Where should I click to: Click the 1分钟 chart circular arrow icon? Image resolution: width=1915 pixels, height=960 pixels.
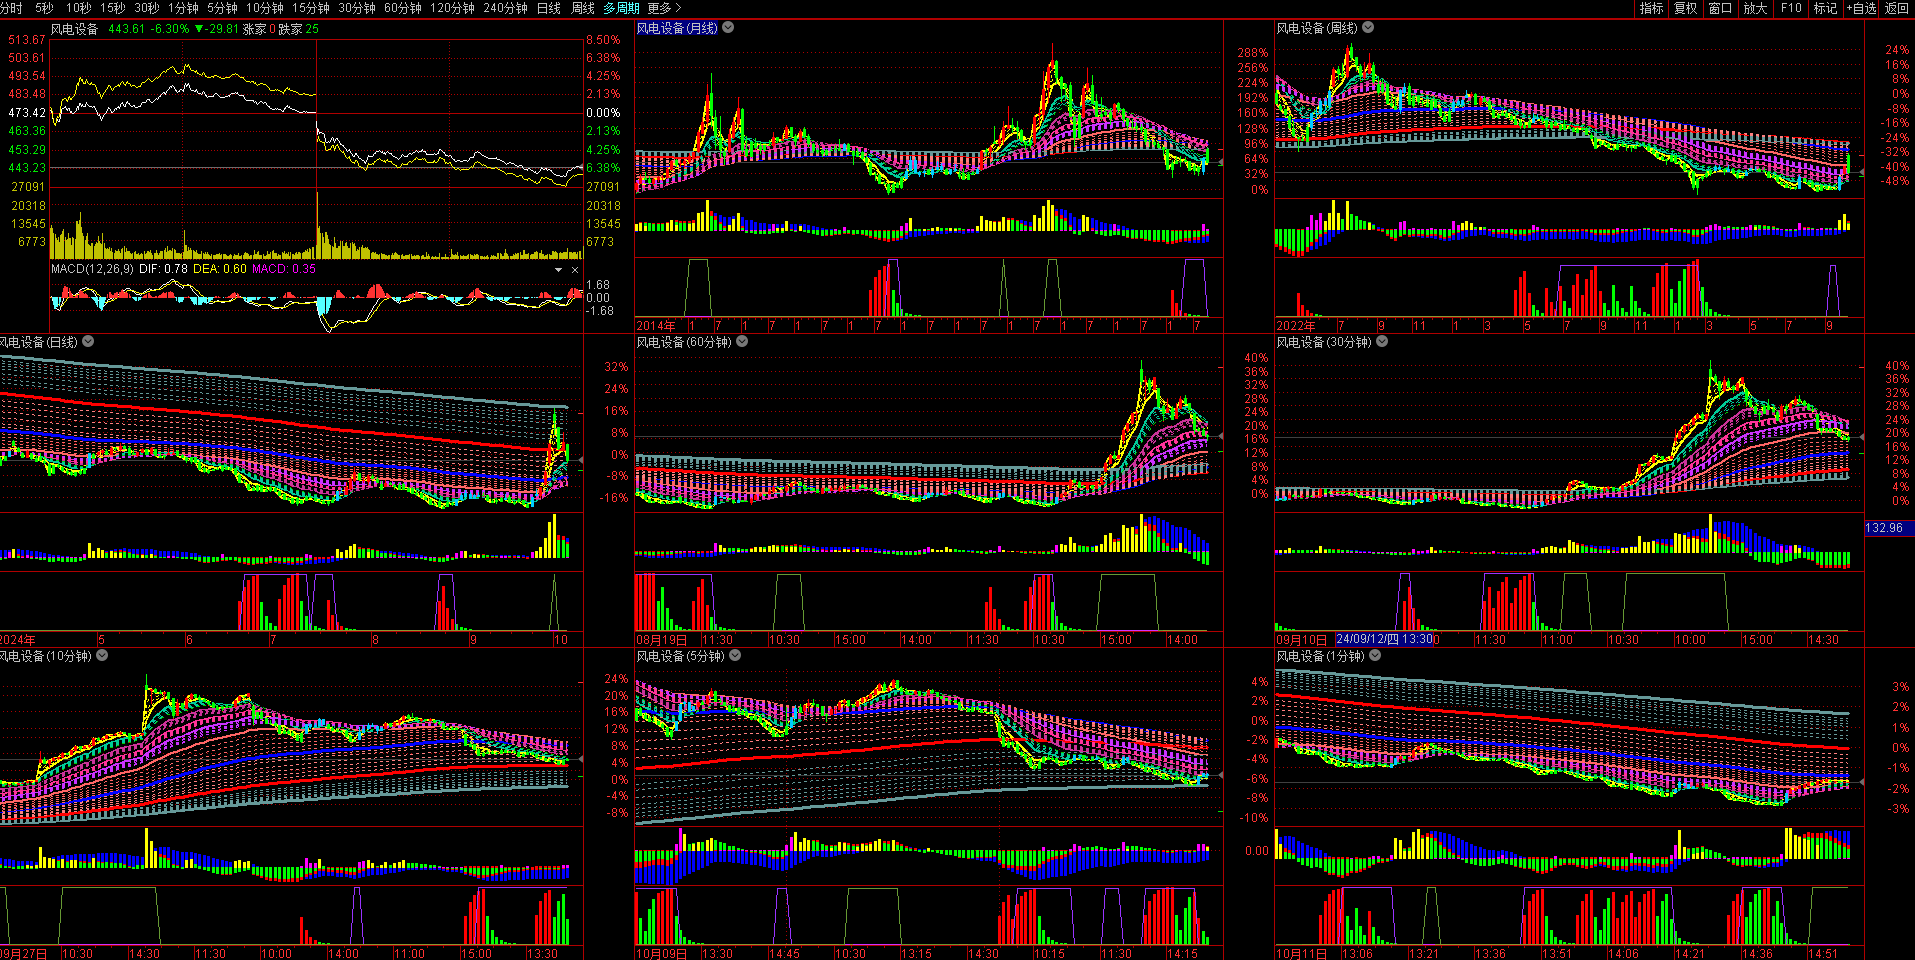tap(1375, 656)
